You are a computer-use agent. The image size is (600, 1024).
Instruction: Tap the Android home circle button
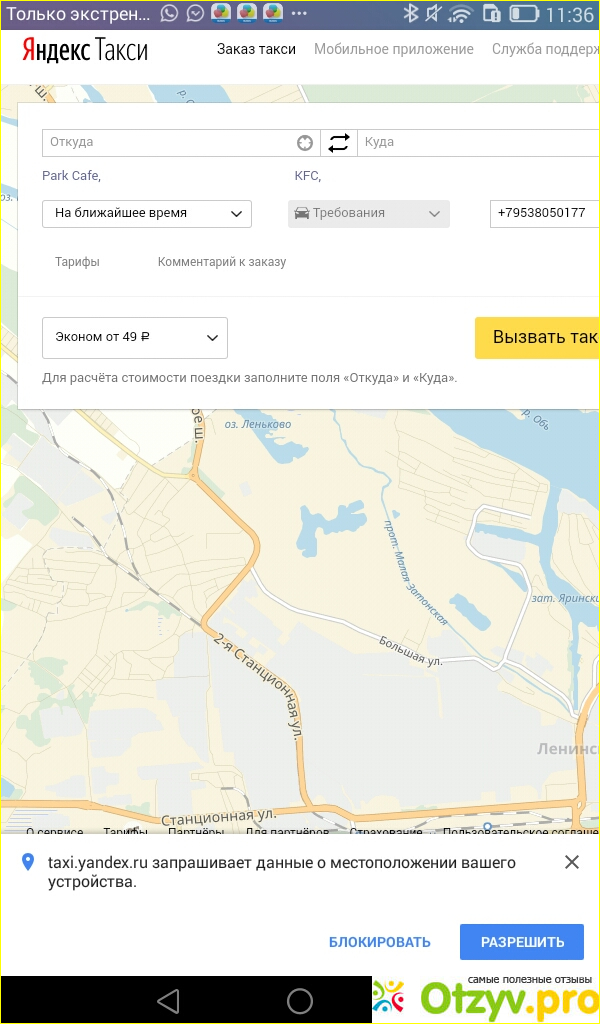click(x=300, y=1000)
